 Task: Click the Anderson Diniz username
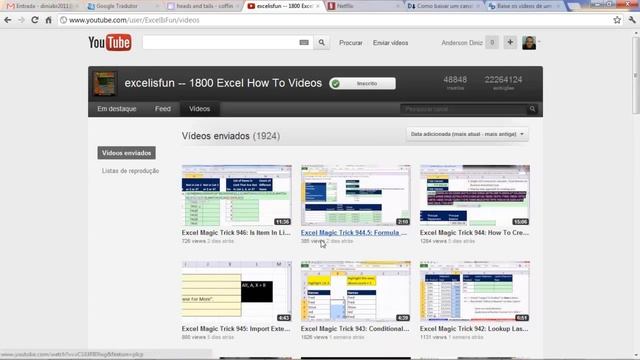point(462,43)
